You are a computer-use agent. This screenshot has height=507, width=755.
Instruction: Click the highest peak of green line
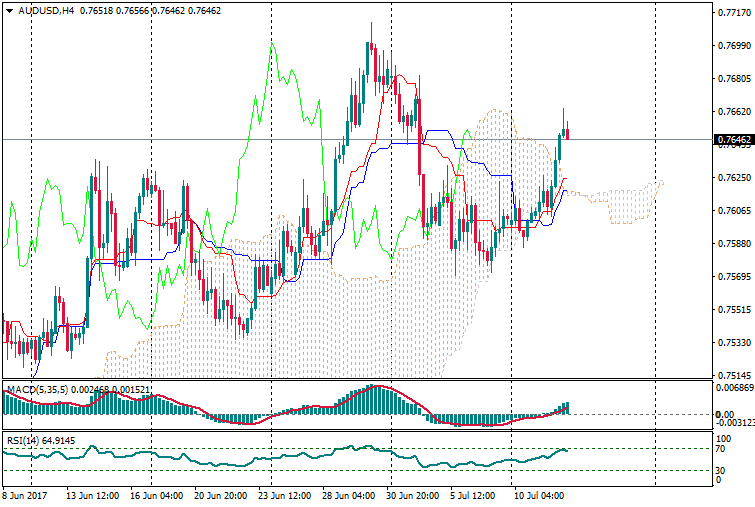point(271,45)
